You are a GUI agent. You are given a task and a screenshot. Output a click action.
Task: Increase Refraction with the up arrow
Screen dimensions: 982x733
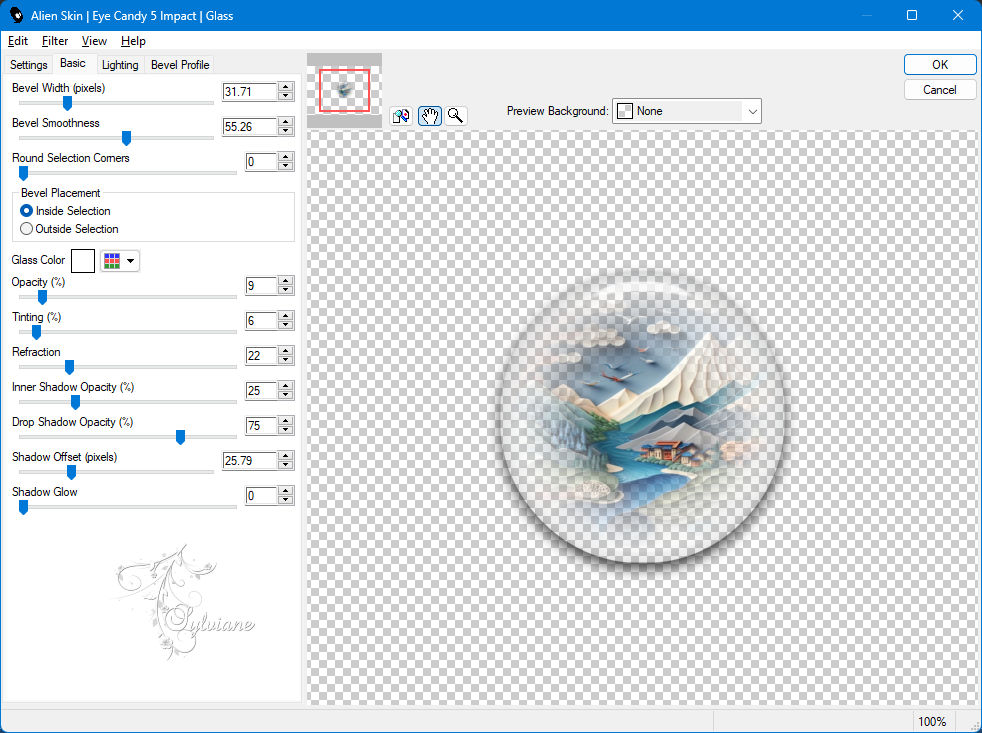pos(286,351)
